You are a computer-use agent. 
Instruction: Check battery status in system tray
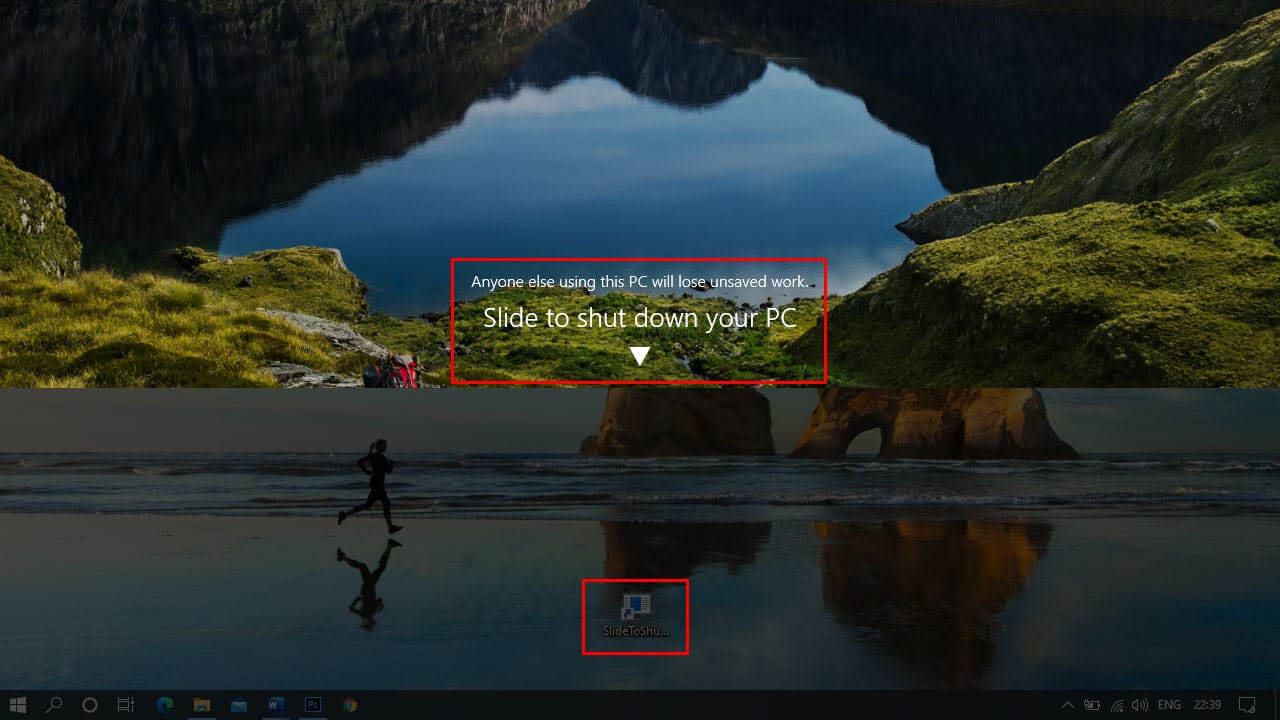(x=1092, y=705)
